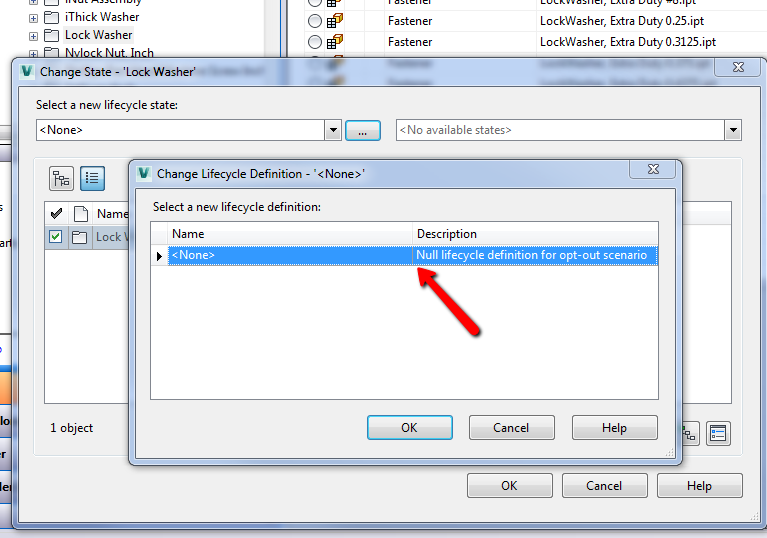Click fastener icon for LockWasher Extra Duty 0.3125.ipt
The width and height of the screenshot is (767, 538).
pos(335,42)
